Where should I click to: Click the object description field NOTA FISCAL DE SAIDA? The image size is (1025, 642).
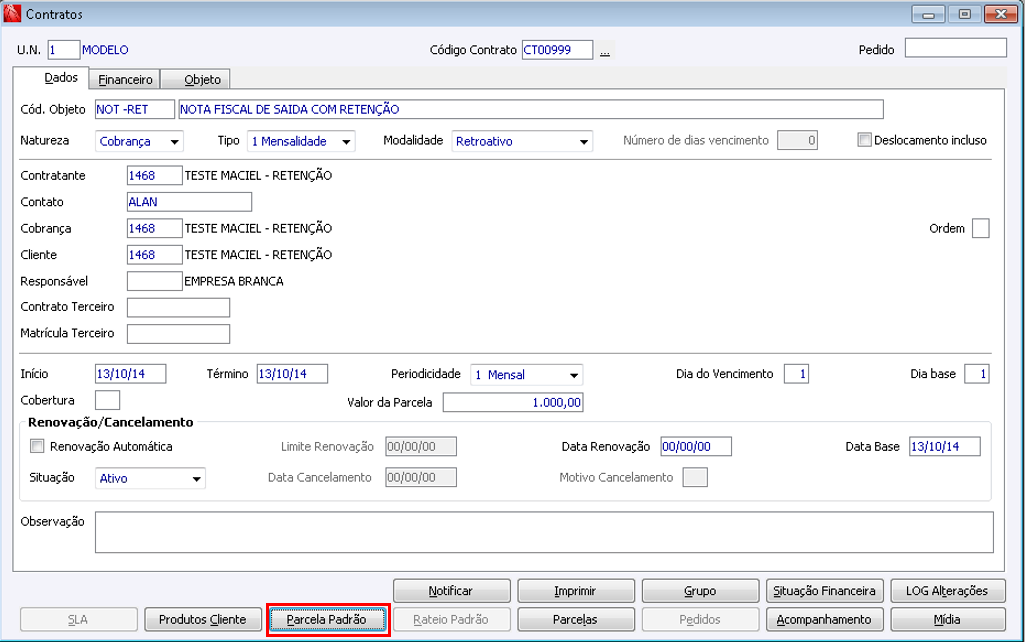(531, 109)
